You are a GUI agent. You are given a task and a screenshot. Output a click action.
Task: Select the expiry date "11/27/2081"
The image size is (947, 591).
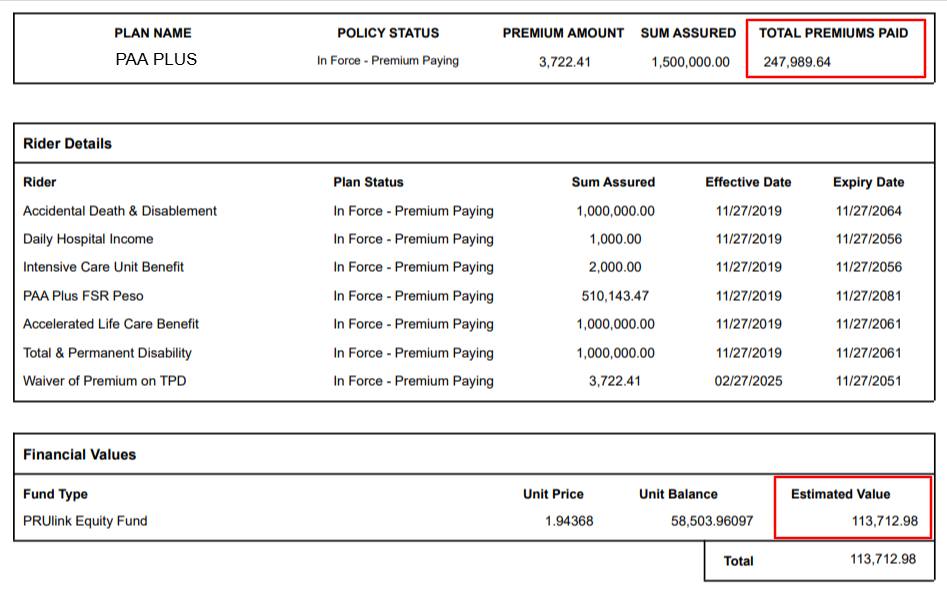[868, 296]
